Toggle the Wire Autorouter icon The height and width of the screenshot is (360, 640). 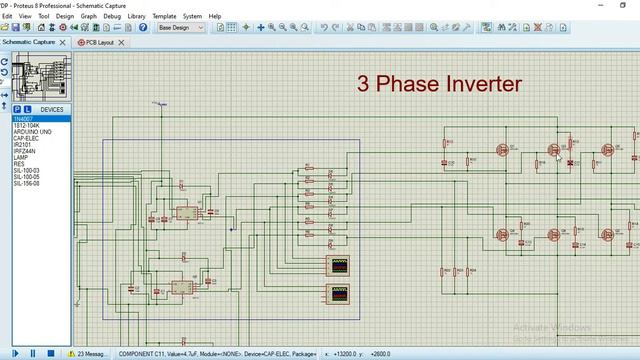(x=486, y=27)
